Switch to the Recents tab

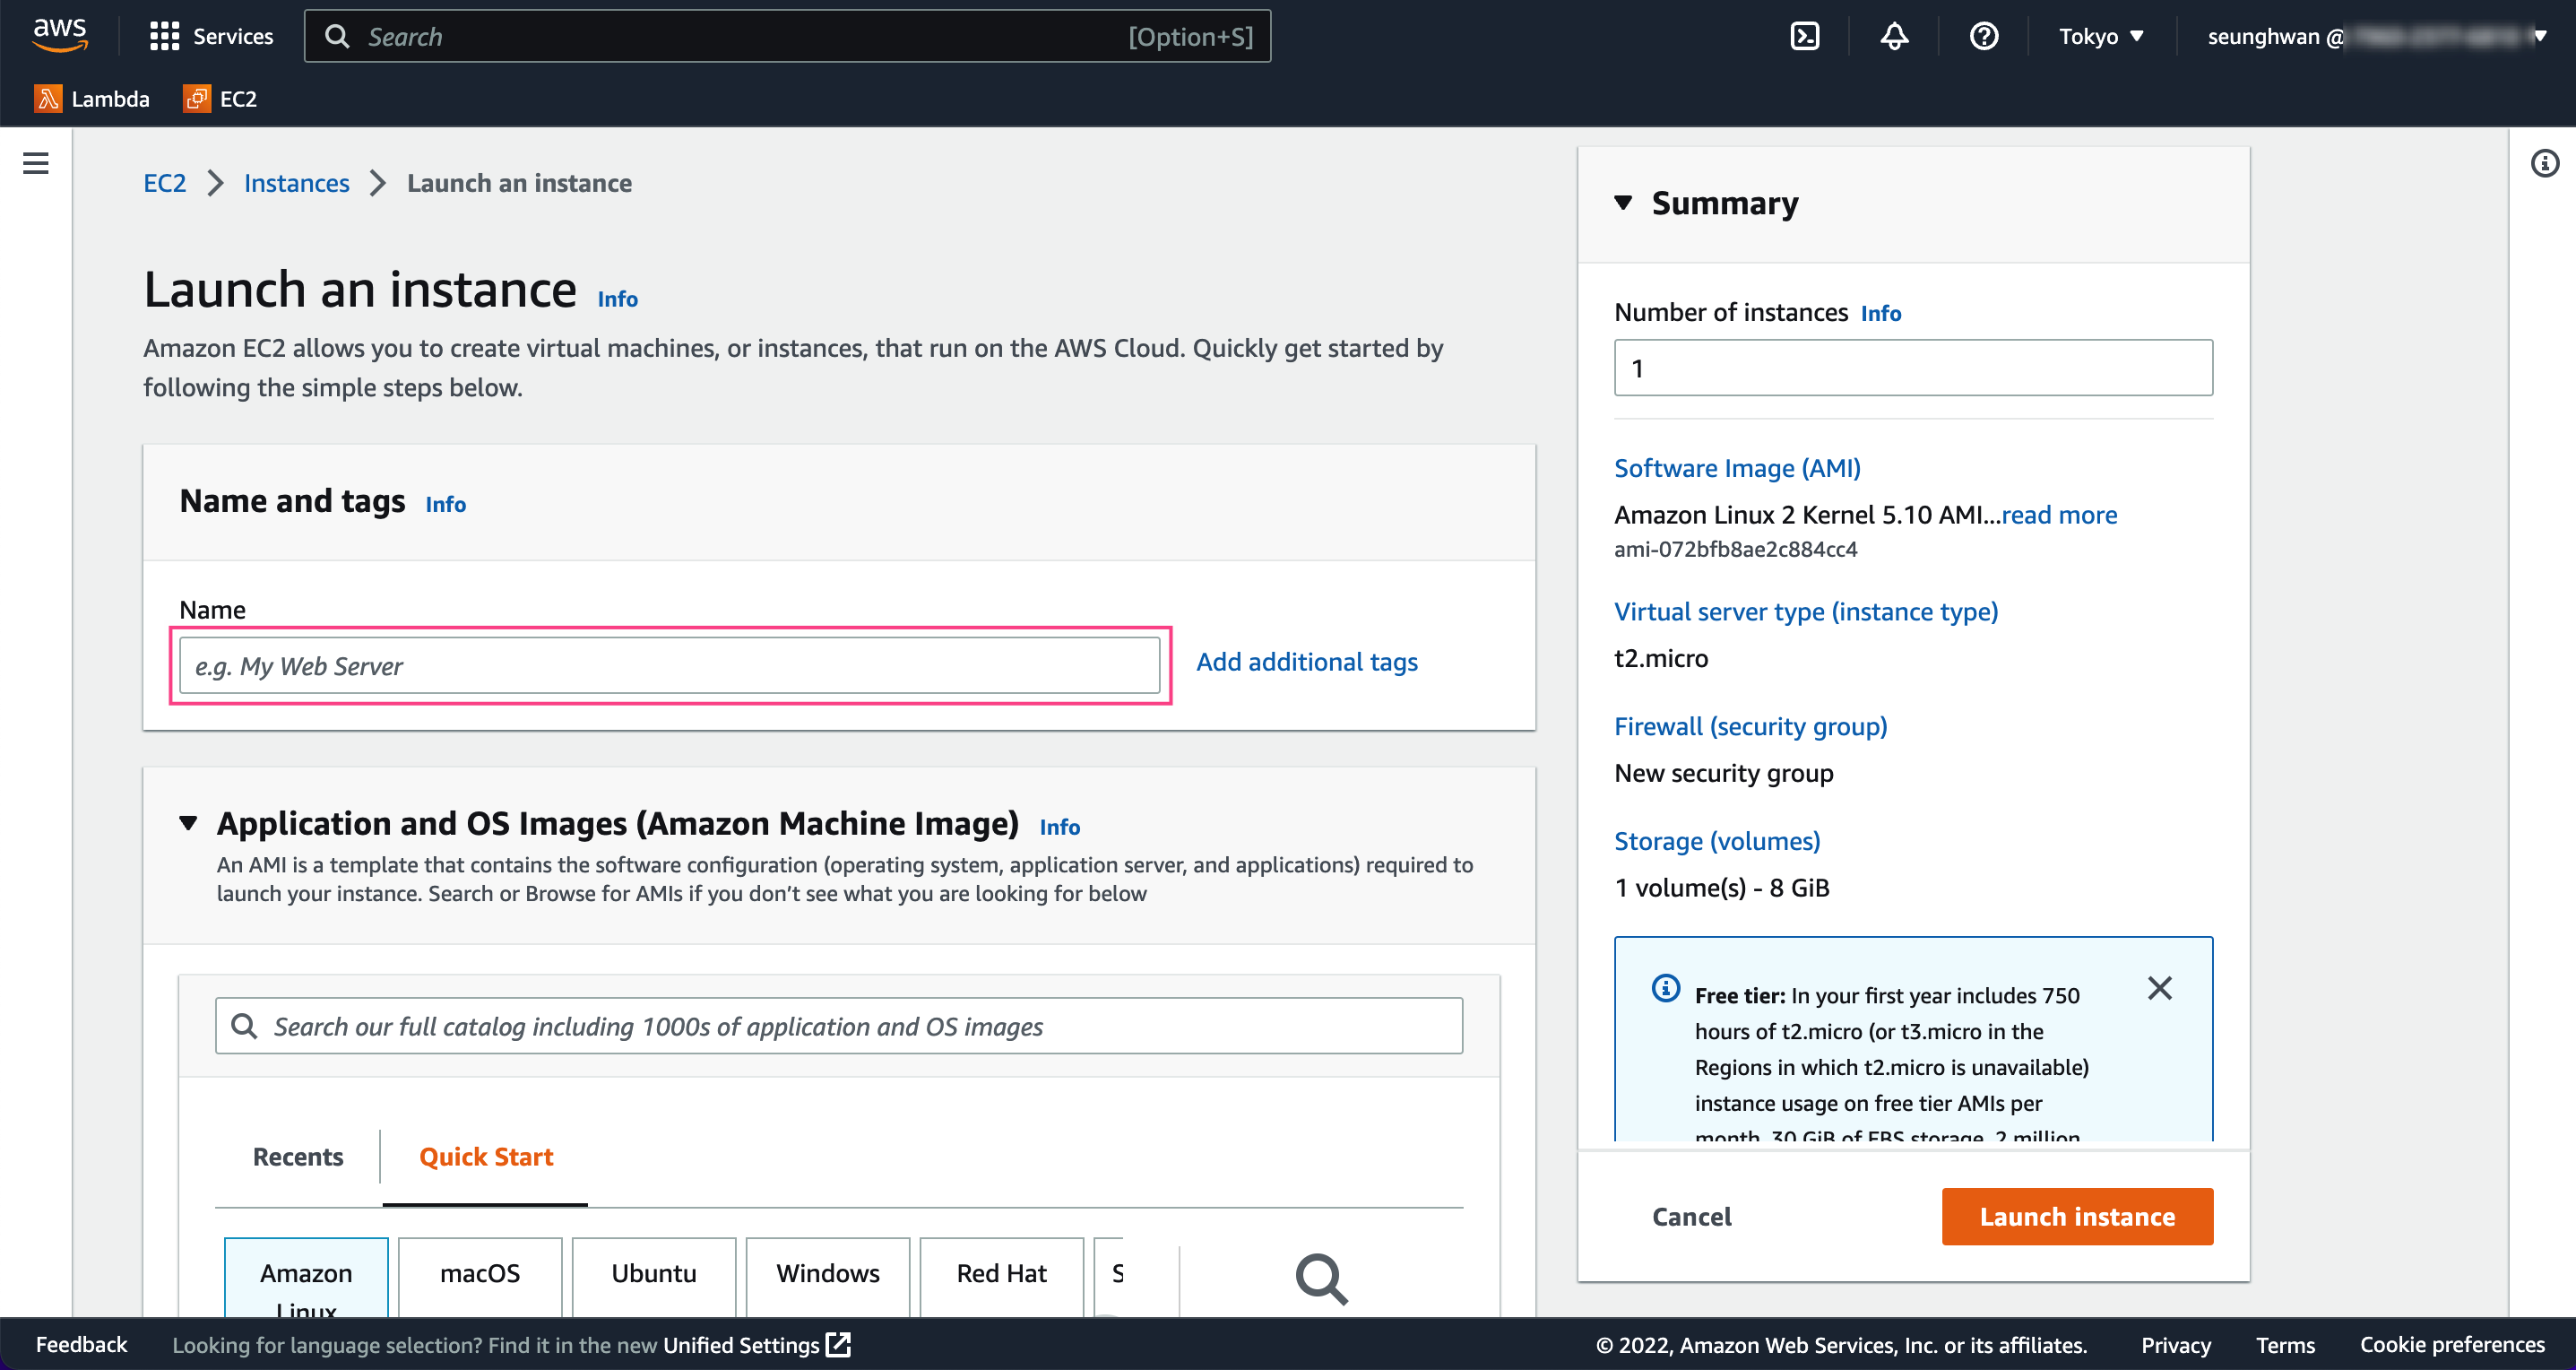(x=297, y=1157)
